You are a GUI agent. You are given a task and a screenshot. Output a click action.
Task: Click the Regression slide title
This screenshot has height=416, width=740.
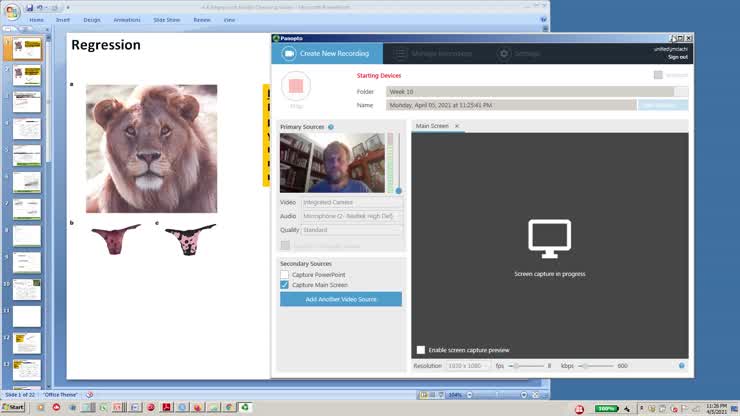pos(106,45)
